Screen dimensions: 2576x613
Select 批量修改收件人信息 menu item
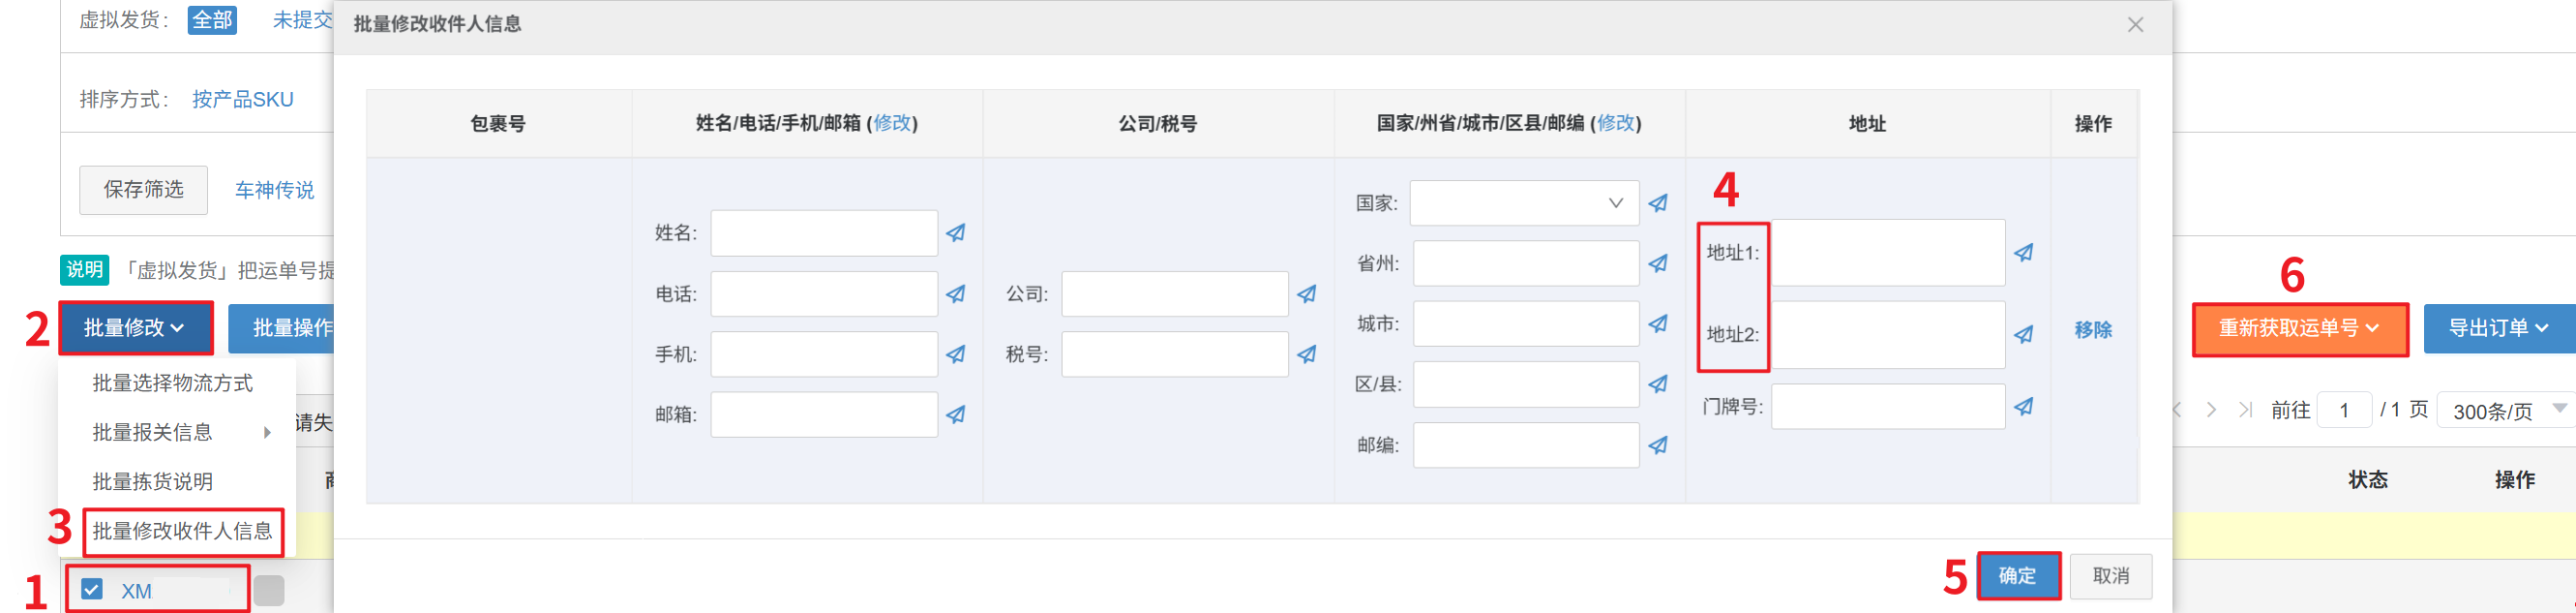(182, 531)
